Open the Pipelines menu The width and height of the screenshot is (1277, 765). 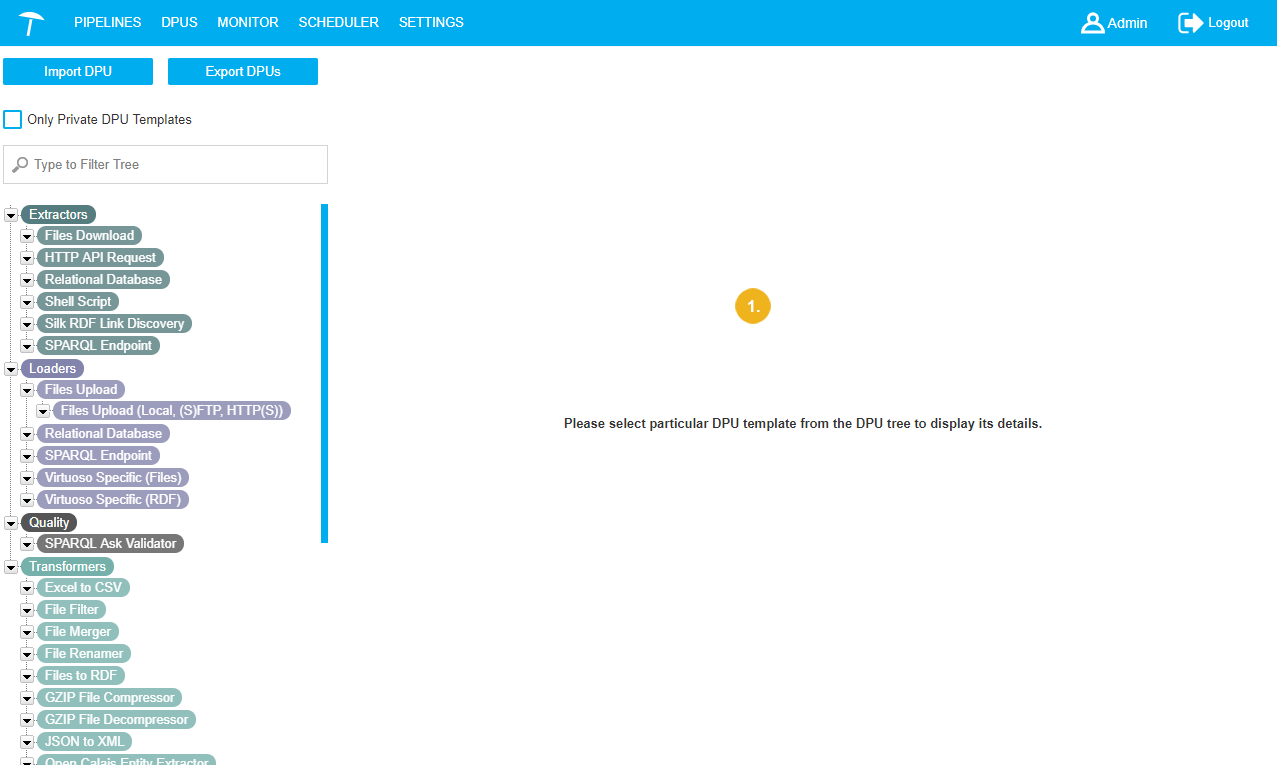[108, 23]
